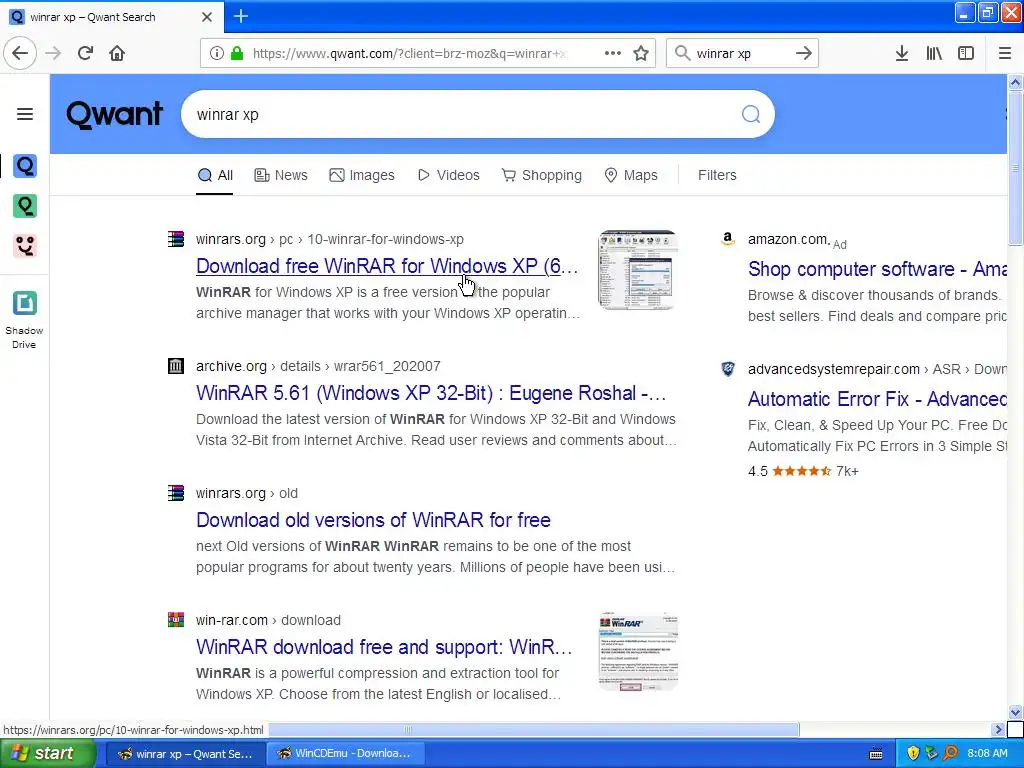This screenshot has width=1024, height=768.
Task: Click the horizontal scrollbar thumb
Action: (533, 729)
